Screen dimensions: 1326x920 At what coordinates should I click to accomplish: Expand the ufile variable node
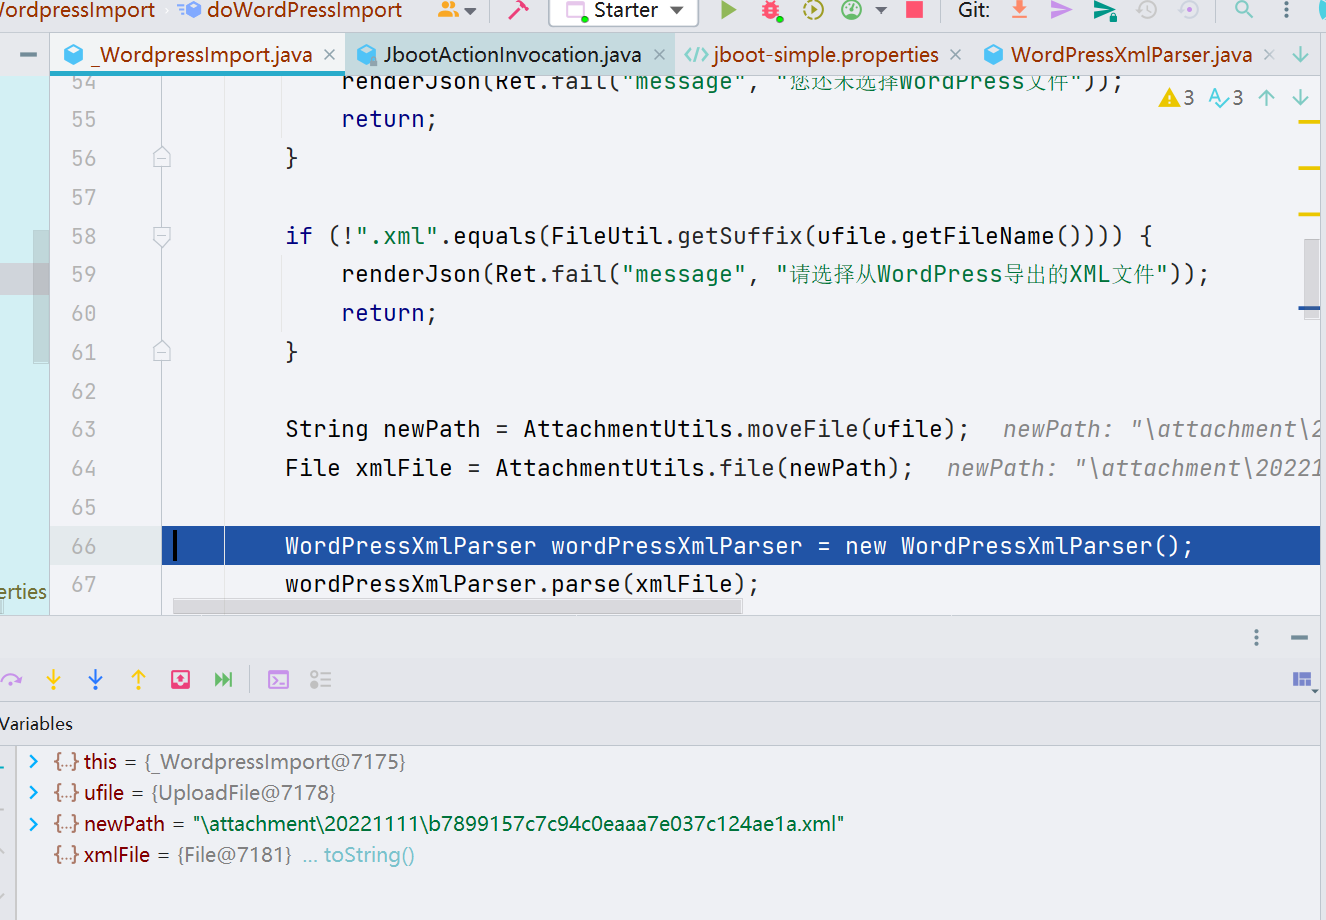point(33,793)
